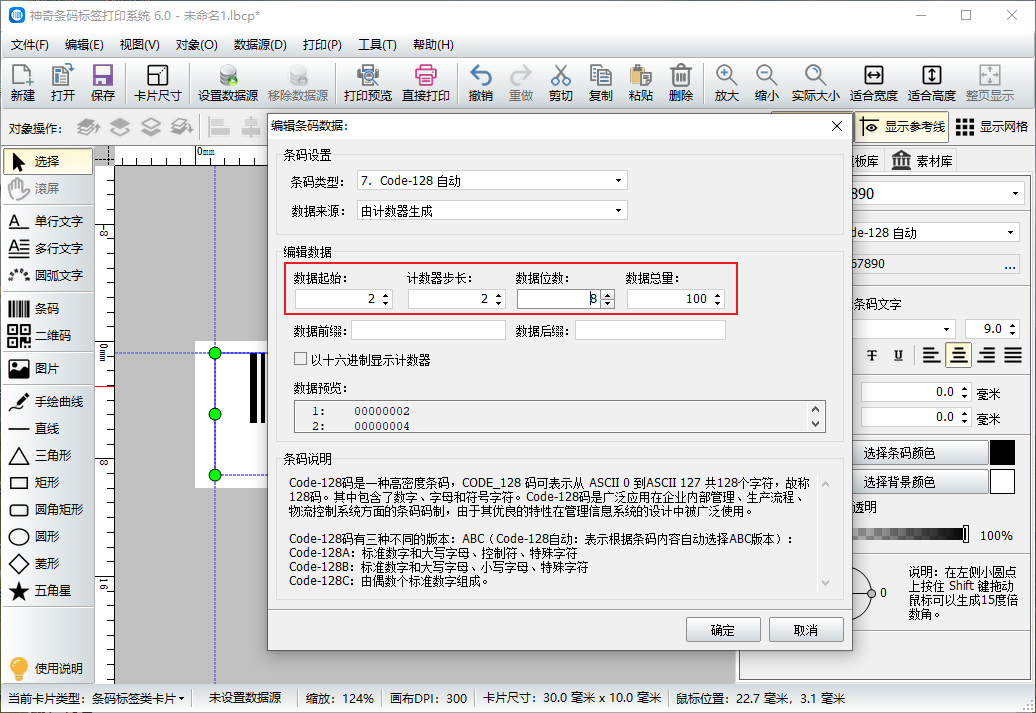The width and height of the screenshot is (1036, 713).
Task: Switch to the 素材库 tab
Action: tap(922, 161)
